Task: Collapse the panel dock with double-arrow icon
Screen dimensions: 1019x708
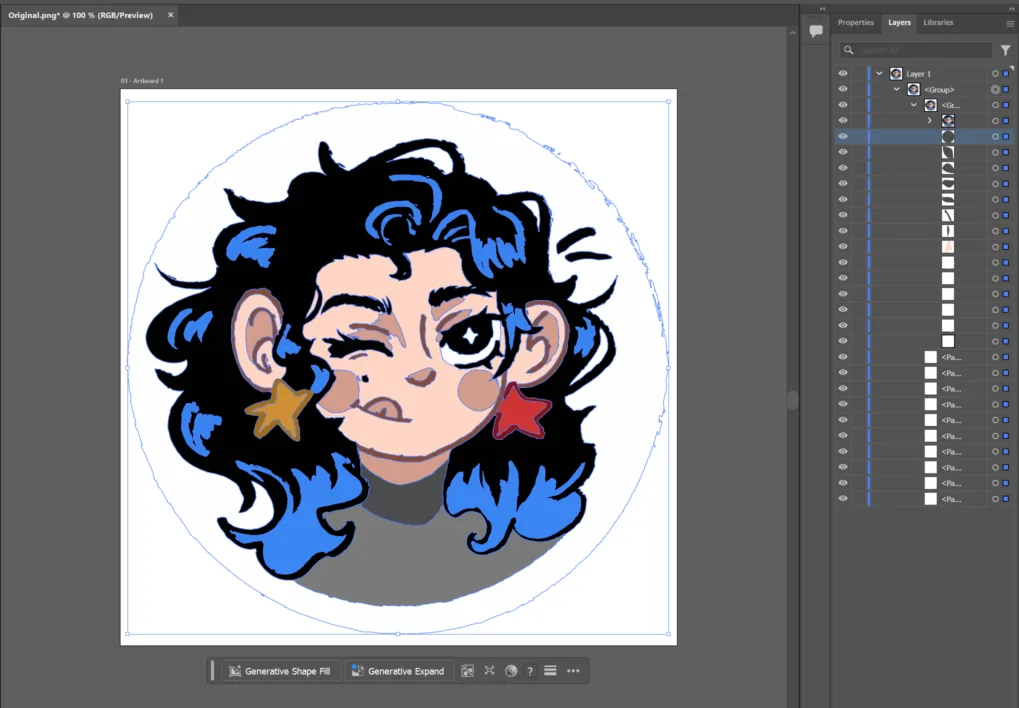Action: point(1011,8)
